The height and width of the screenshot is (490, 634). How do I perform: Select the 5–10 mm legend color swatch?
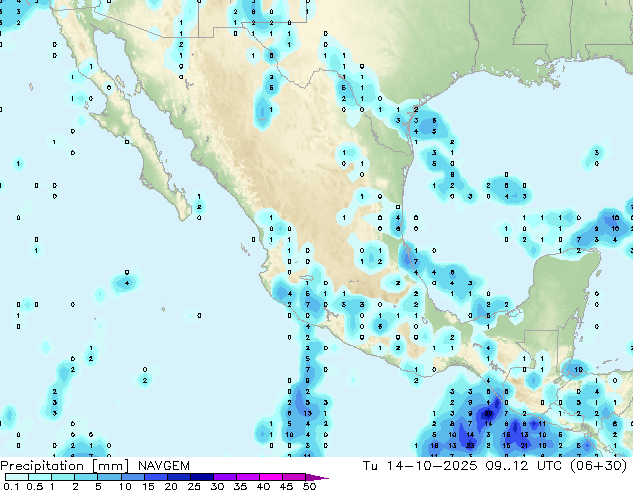coord(109,477)
